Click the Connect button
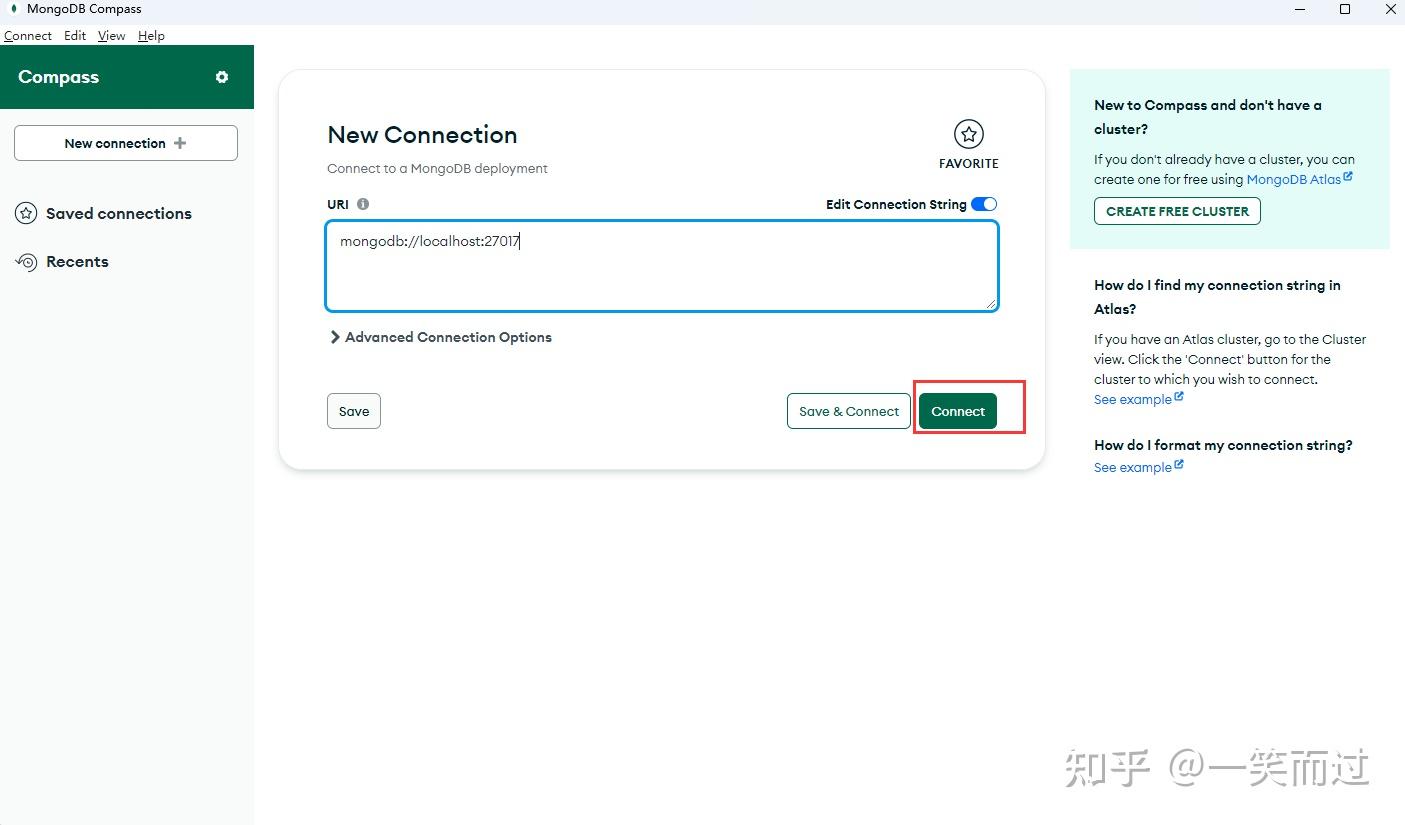The image size is (1405, 825). click(958, 411)
